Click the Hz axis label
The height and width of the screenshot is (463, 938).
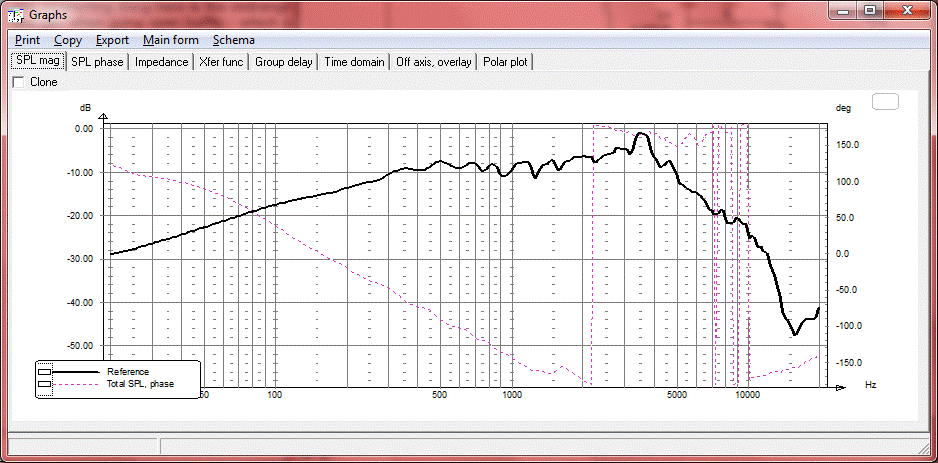coord(870,383)
